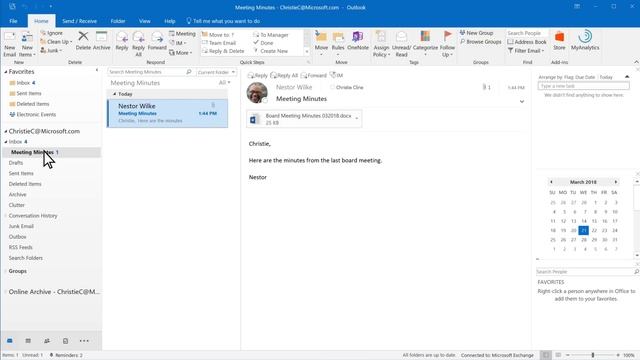This screenshot has height=360, width=640.
Task: Click Tell me what you want to do
Action: (223, 21)
